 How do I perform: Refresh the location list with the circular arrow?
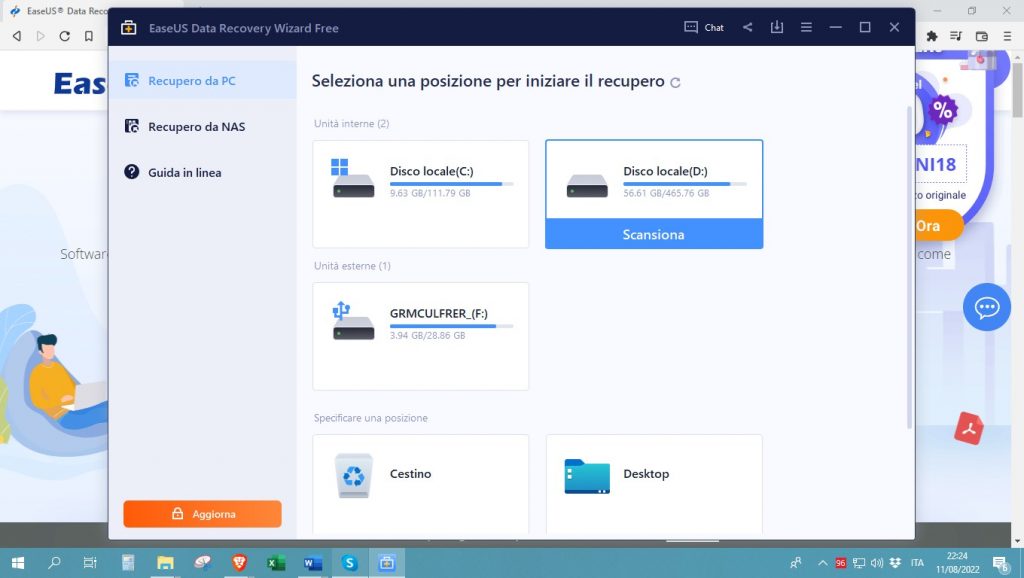[x=676, y=81]
